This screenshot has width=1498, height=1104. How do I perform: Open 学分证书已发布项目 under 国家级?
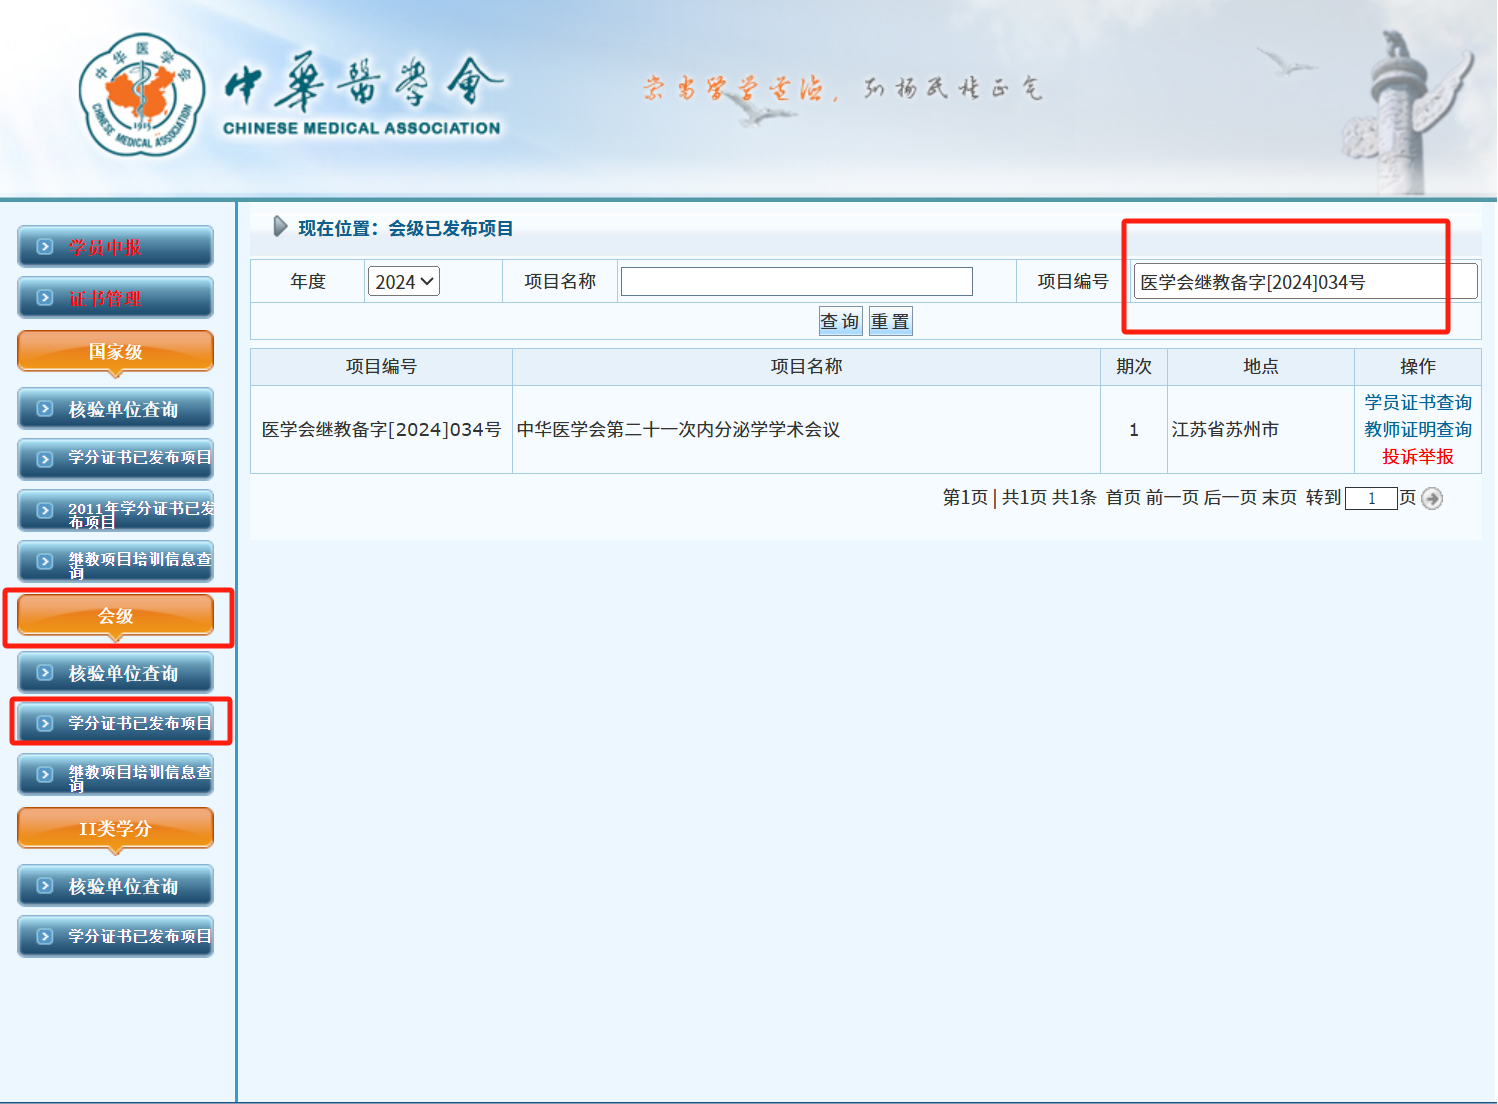tap(115, 458)
